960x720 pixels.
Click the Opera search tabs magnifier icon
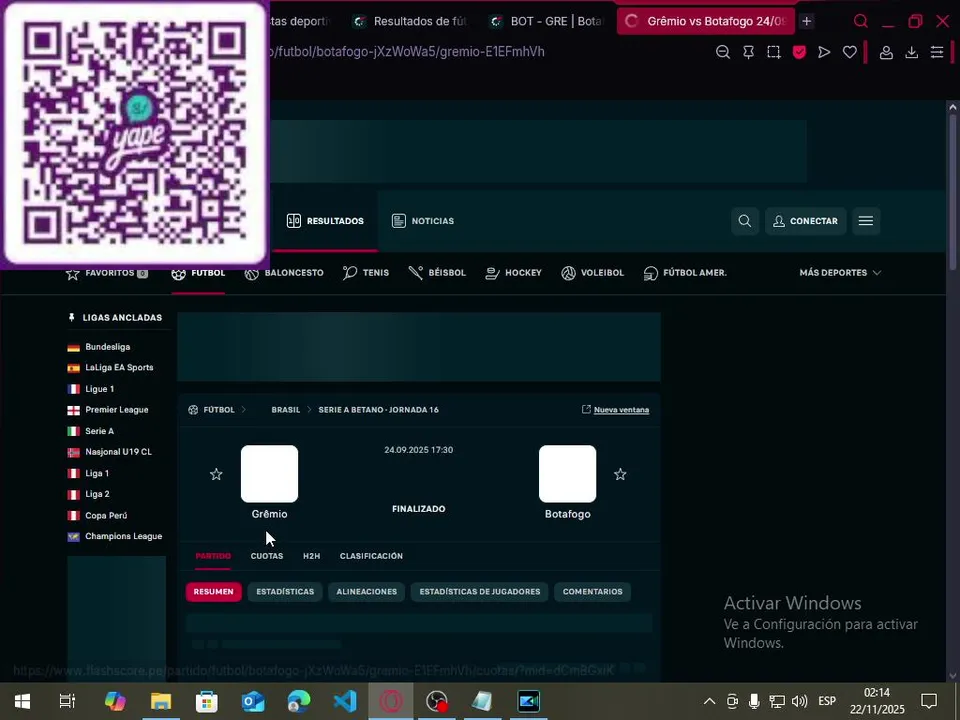pos(860,21)
